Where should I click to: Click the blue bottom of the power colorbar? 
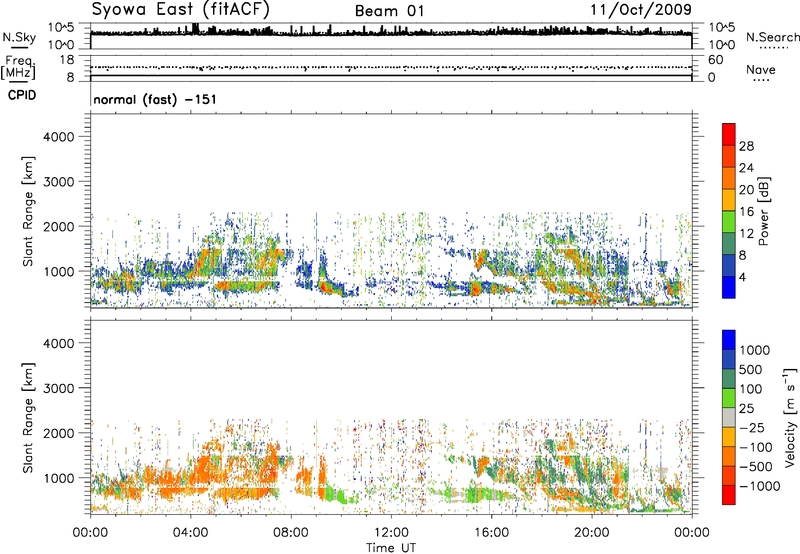(729, 287)
